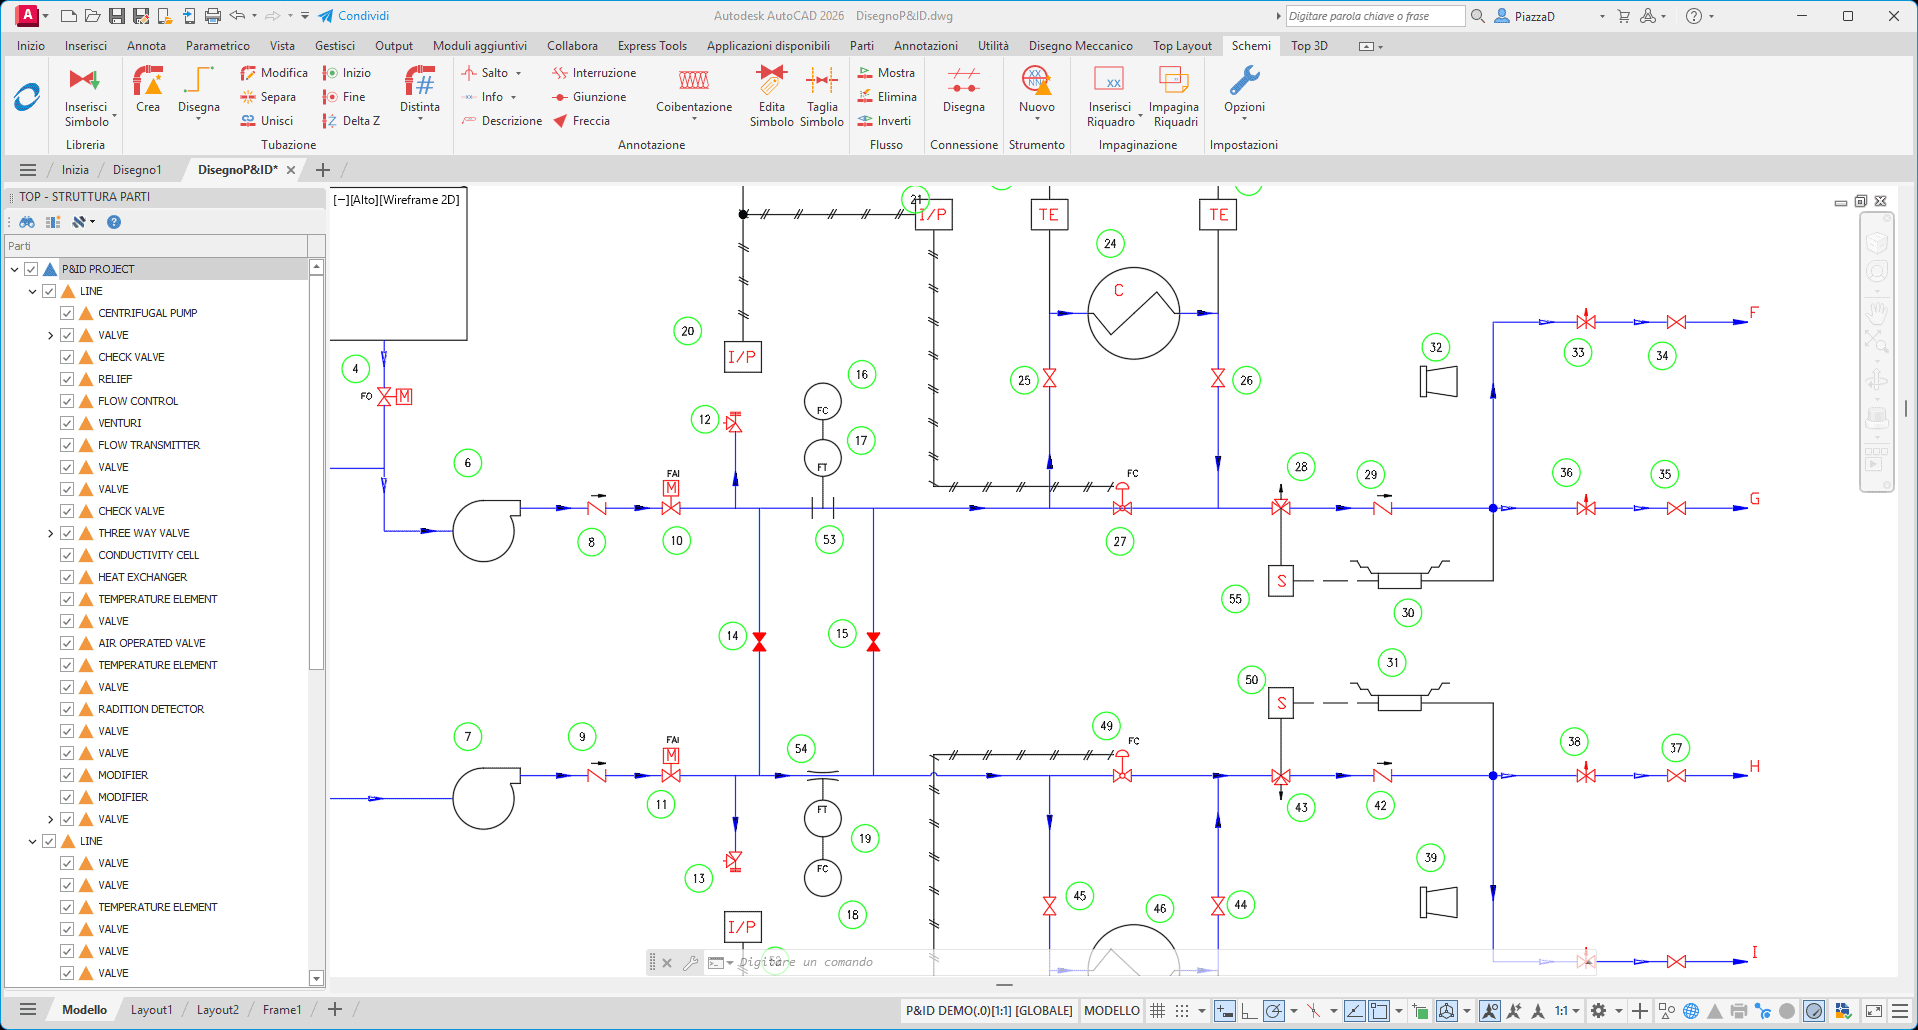Click the Coibentazione annotation icon
Screen dimensions: 1918x1030
click(x=694, y=82)
